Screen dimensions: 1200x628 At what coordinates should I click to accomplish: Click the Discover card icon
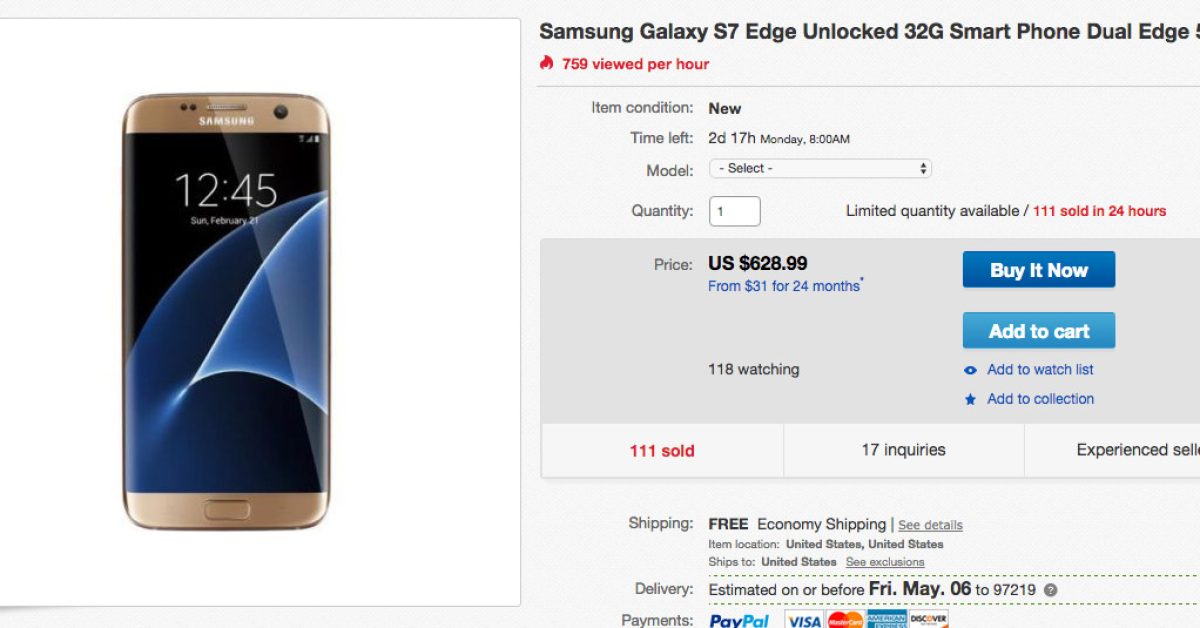[x=929, y=620]
